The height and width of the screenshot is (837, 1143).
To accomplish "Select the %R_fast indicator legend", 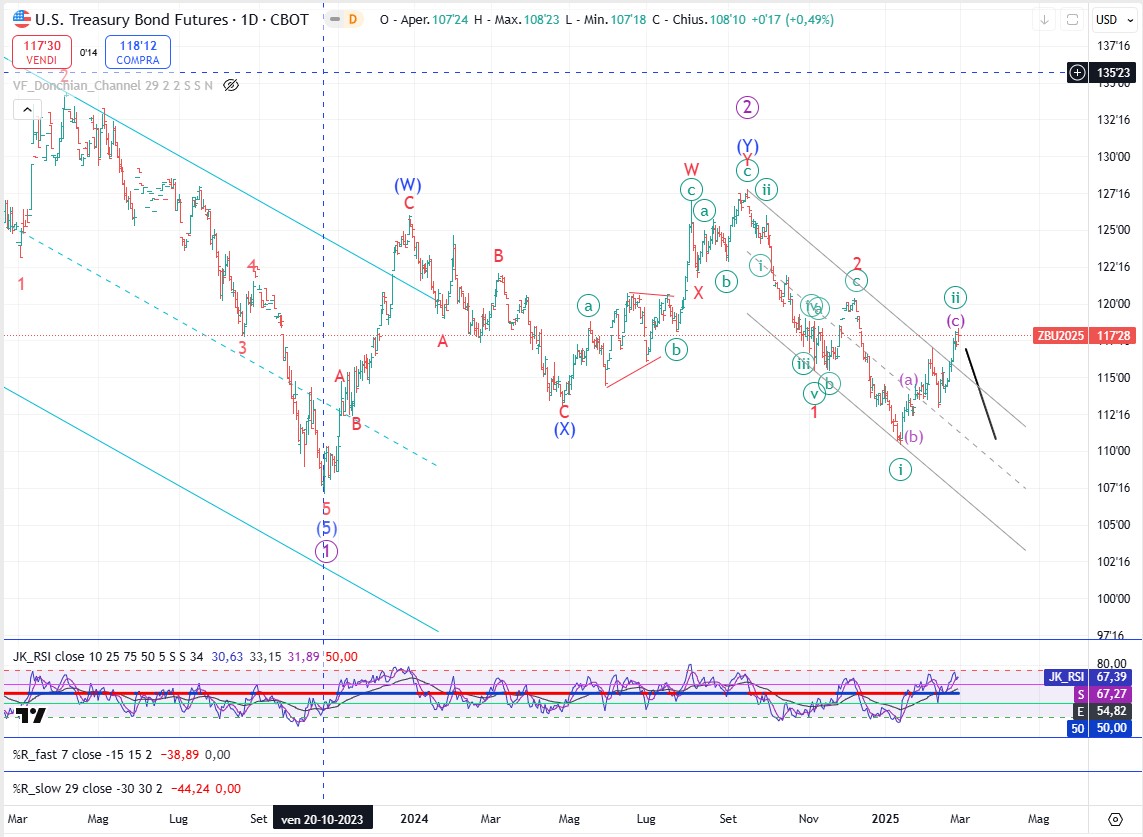I will point(40,755).
